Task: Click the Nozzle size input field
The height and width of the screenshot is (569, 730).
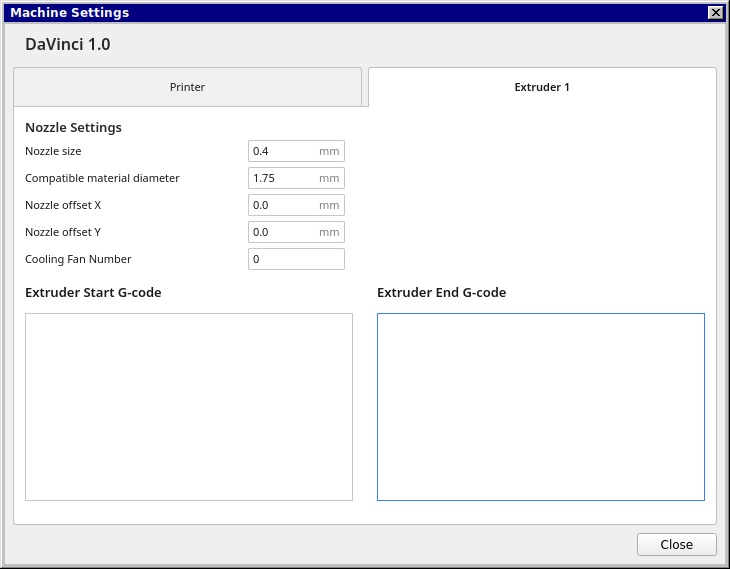Action: coord(284,151)
